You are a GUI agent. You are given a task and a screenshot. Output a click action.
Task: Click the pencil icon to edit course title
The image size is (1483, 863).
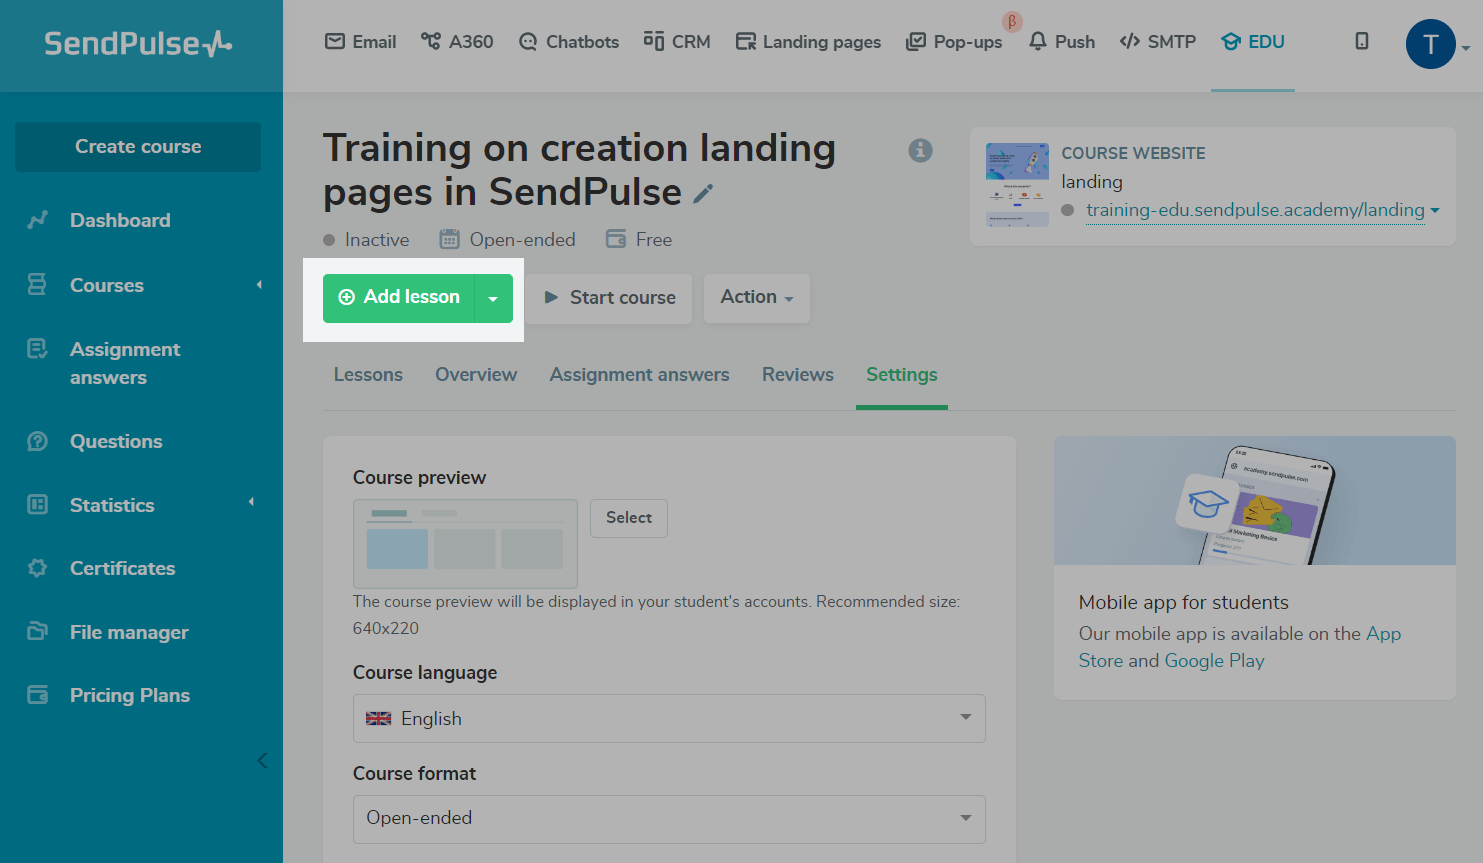pos(703,194)
